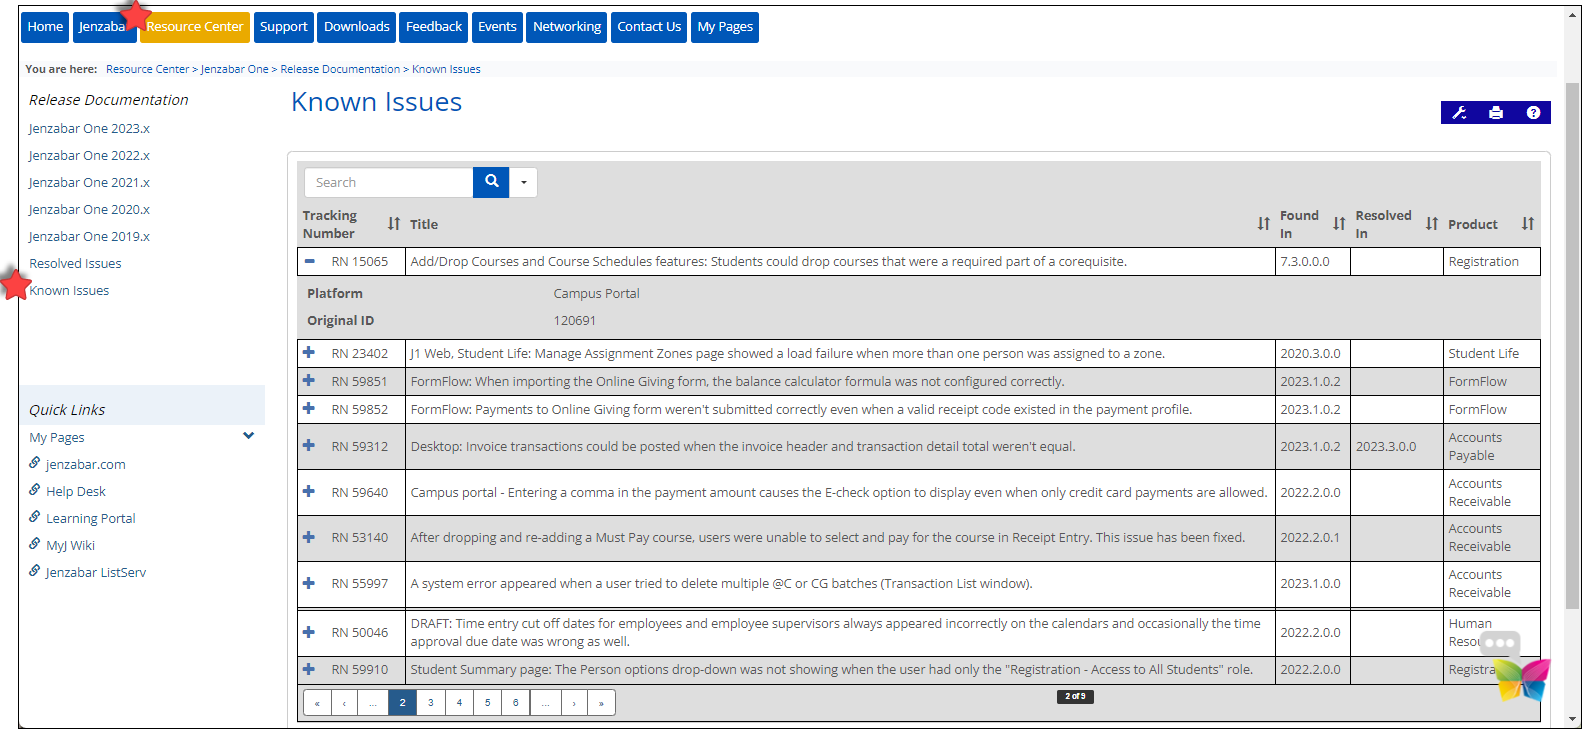This screenshot has width=1582, height=729.
Task: Expand row RN 59640
Action: tap(309, 492)
